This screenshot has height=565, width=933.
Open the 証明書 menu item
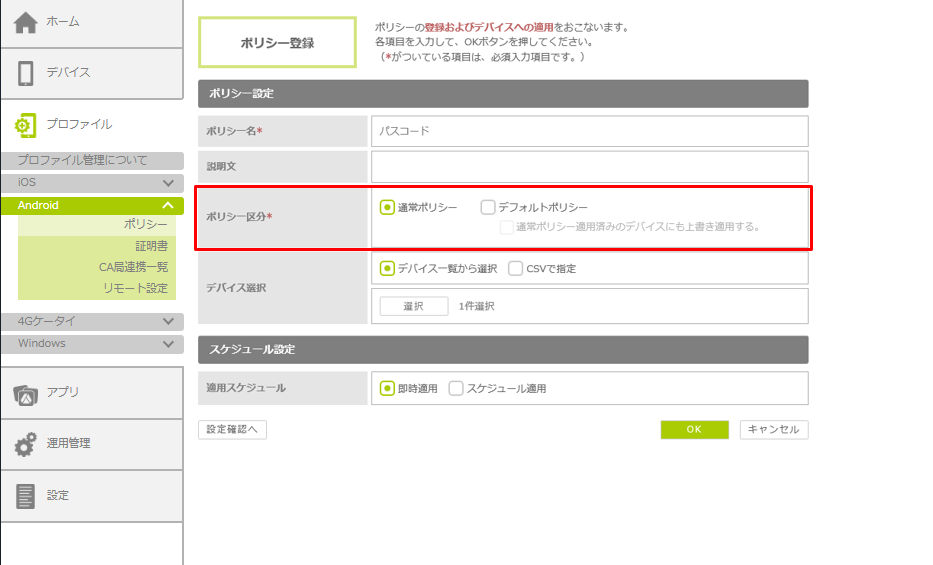tap(151, 246)
